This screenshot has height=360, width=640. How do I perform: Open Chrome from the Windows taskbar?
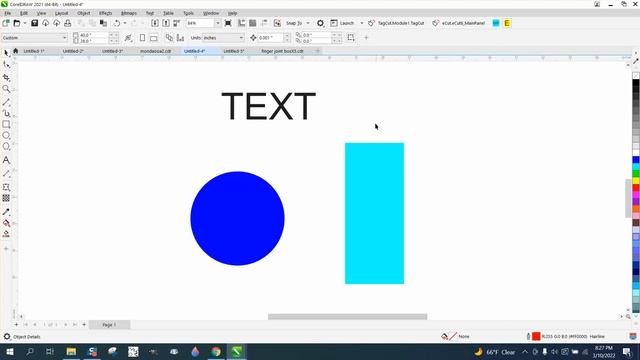click(216, 351)
